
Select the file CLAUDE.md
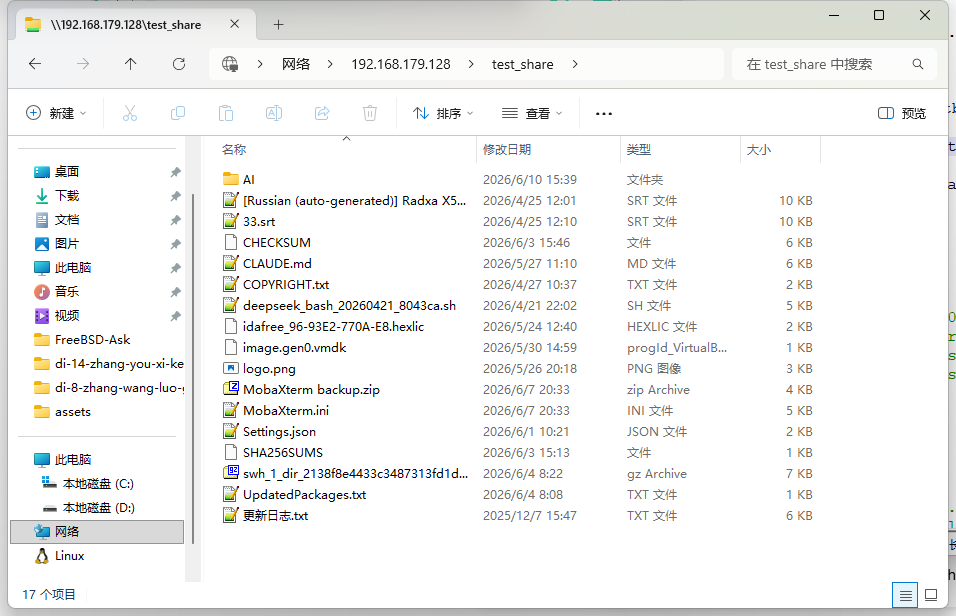tap(277, 263)
